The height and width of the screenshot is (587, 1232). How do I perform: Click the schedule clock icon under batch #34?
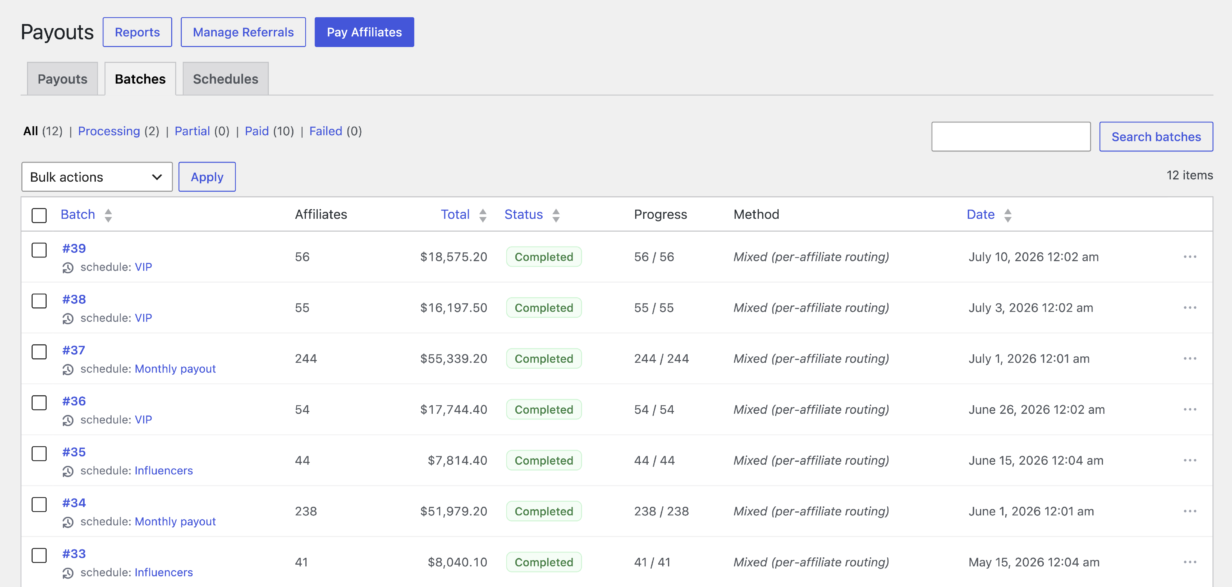68,522
